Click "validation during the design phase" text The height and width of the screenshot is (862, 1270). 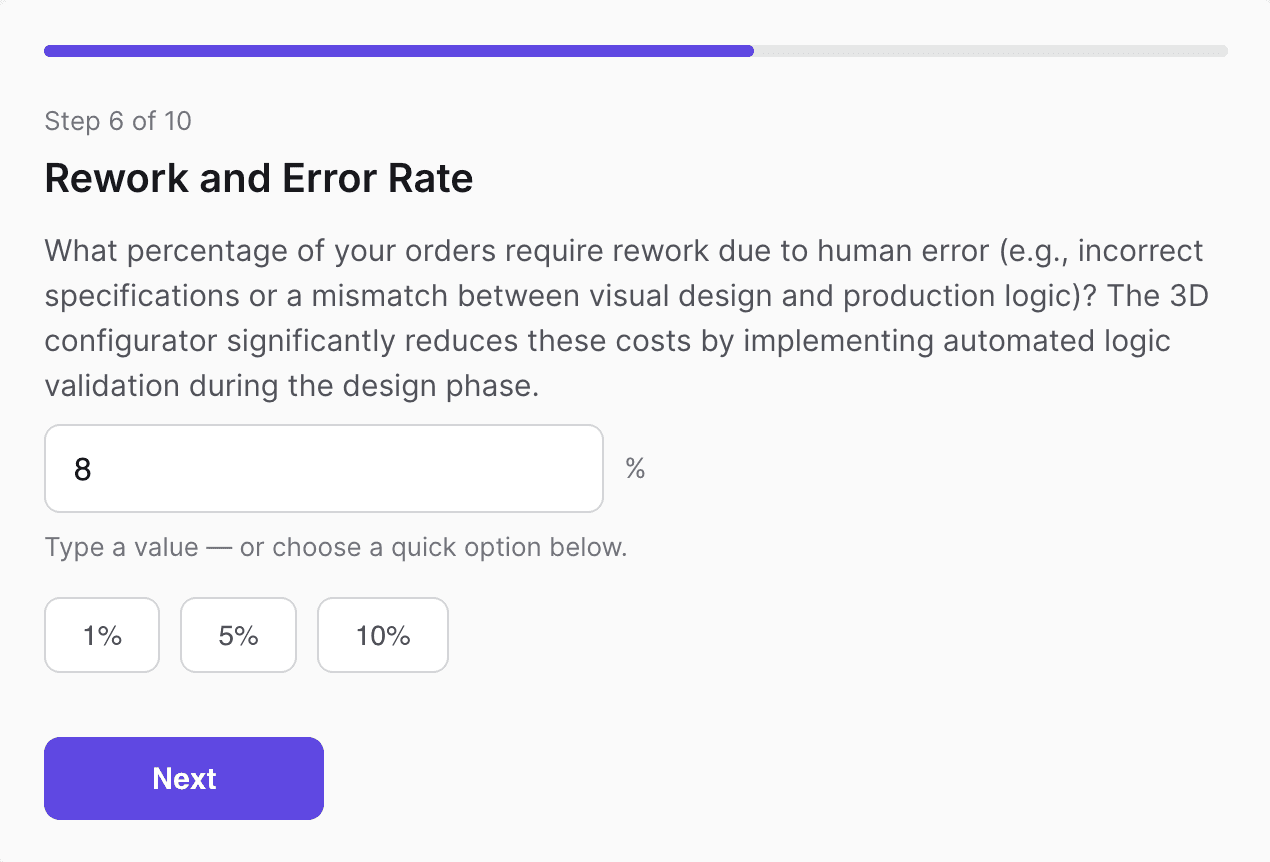coord(292,385)
